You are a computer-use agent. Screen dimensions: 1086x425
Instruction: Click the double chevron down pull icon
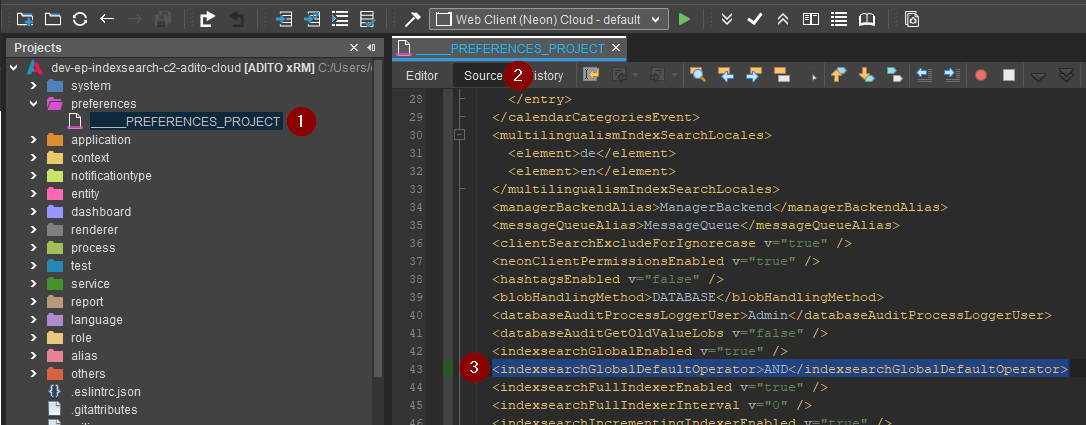(x=727, y=19)
